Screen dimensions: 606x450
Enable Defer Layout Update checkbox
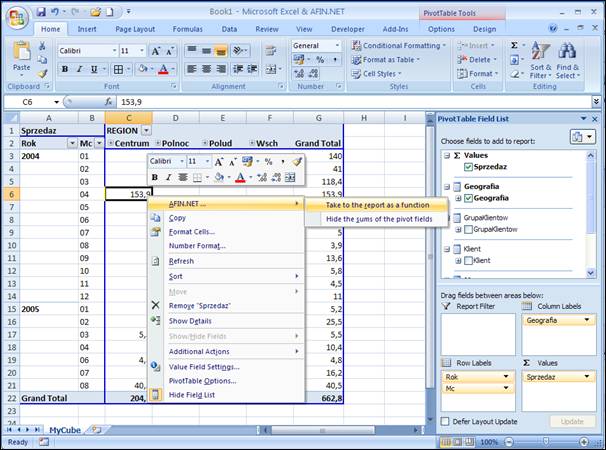[x=445, y=421]
